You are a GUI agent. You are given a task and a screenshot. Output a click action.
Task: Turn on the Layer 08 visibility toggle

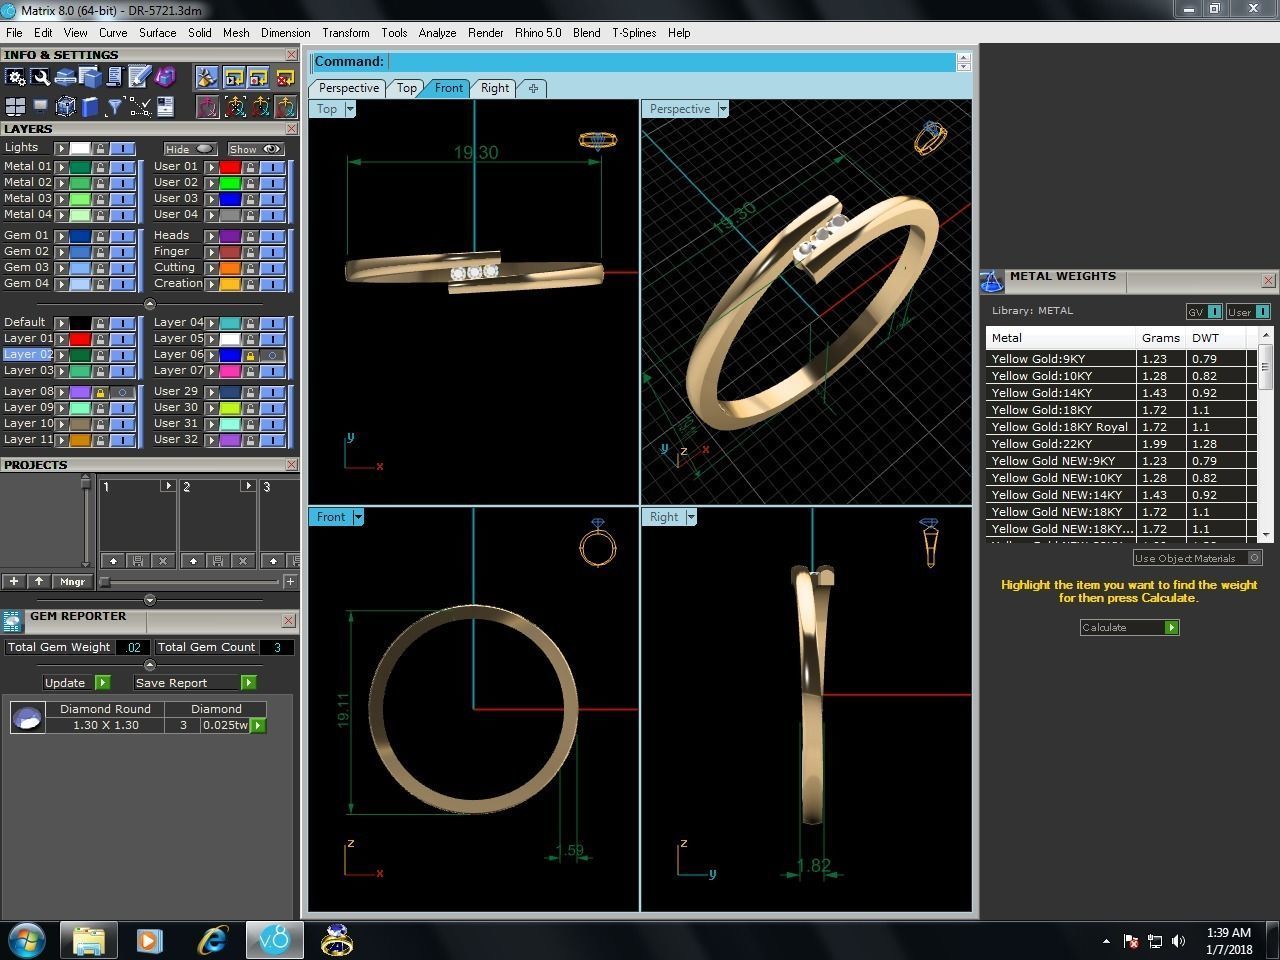coord(122,392)
